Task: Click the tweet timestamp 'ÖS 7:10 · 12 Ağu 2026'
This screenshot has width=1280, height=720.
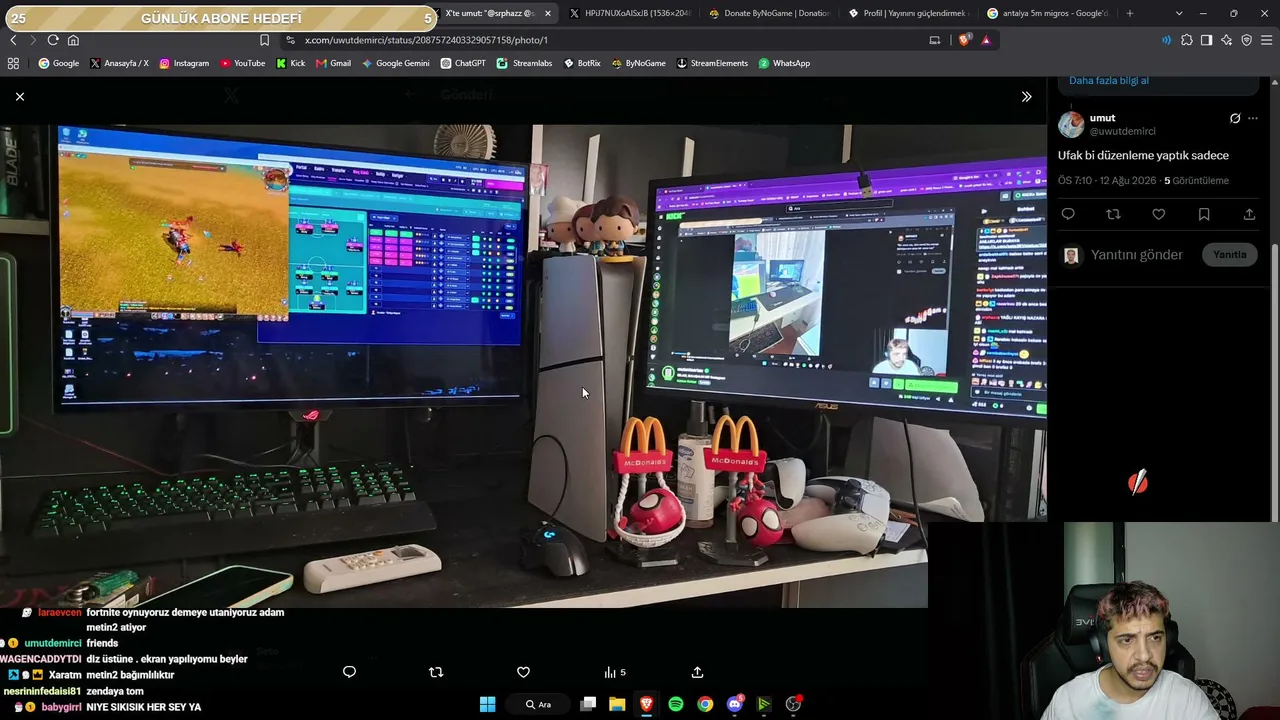Action: pos(1107,181)
